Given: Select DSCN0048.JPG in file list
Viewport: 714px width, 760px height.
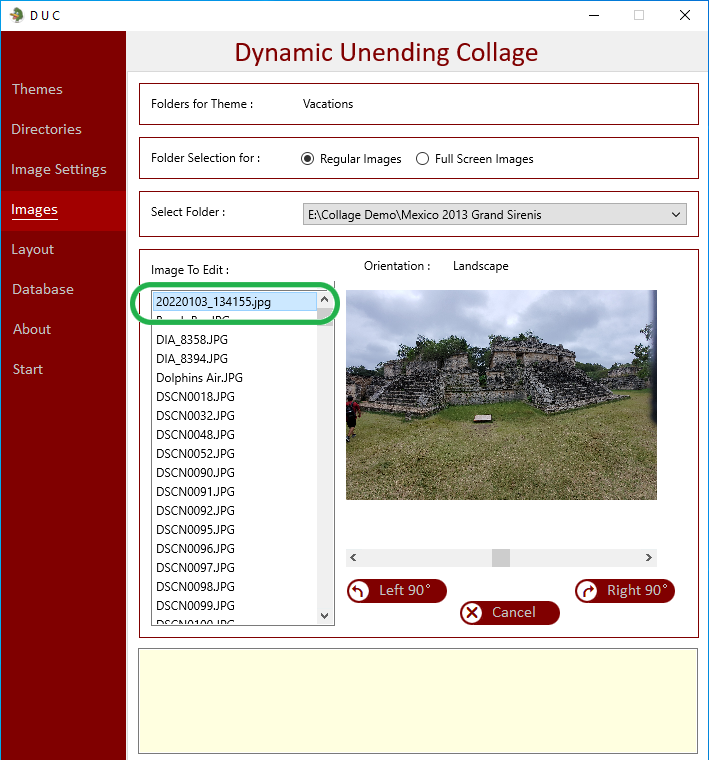Looking at the screenshot, I should (x=235, y=435).
